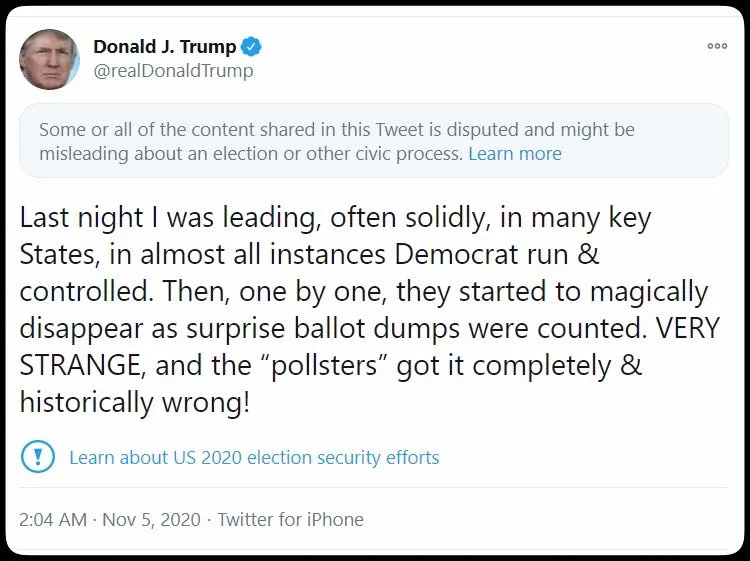Click the exclamation info icon
The image size is (750, 561).
point(38,457)
